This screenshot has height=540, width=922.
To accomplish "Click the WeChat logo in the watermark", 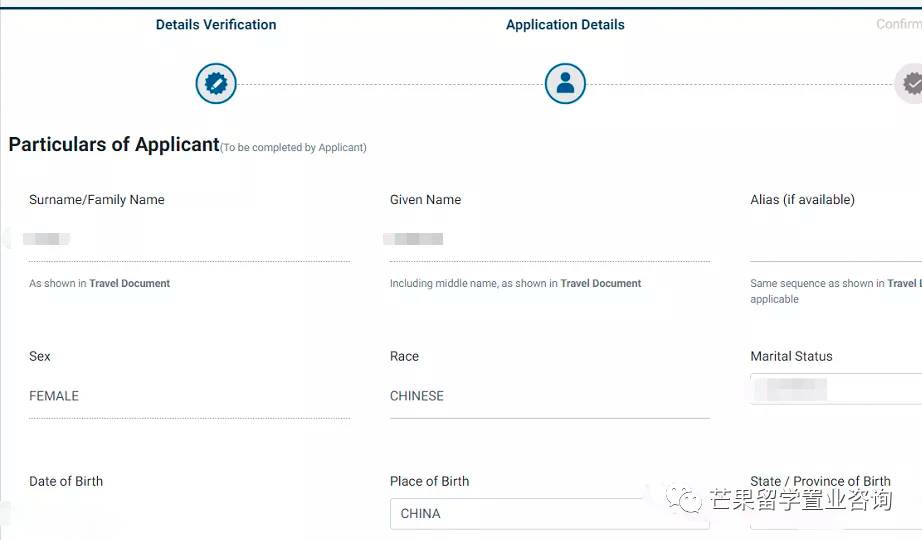I will [686, 498].
